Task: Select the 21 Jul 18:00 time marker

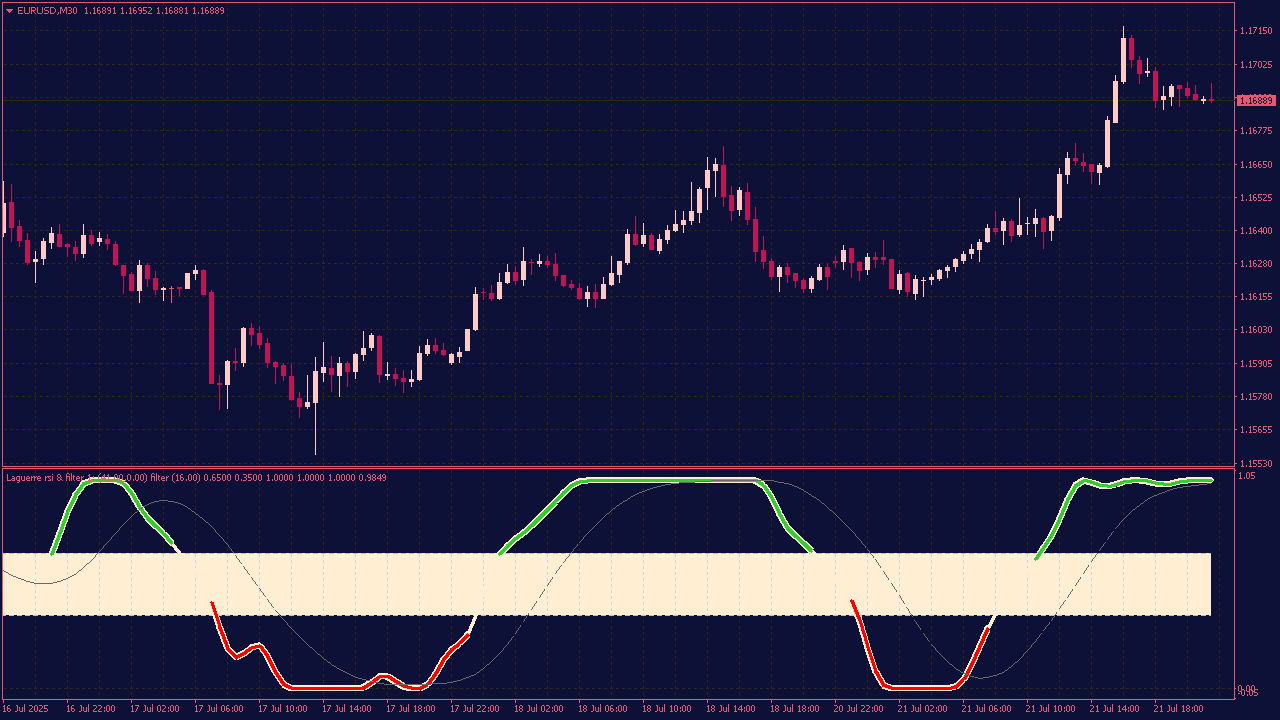Action: pos(1179,708)
